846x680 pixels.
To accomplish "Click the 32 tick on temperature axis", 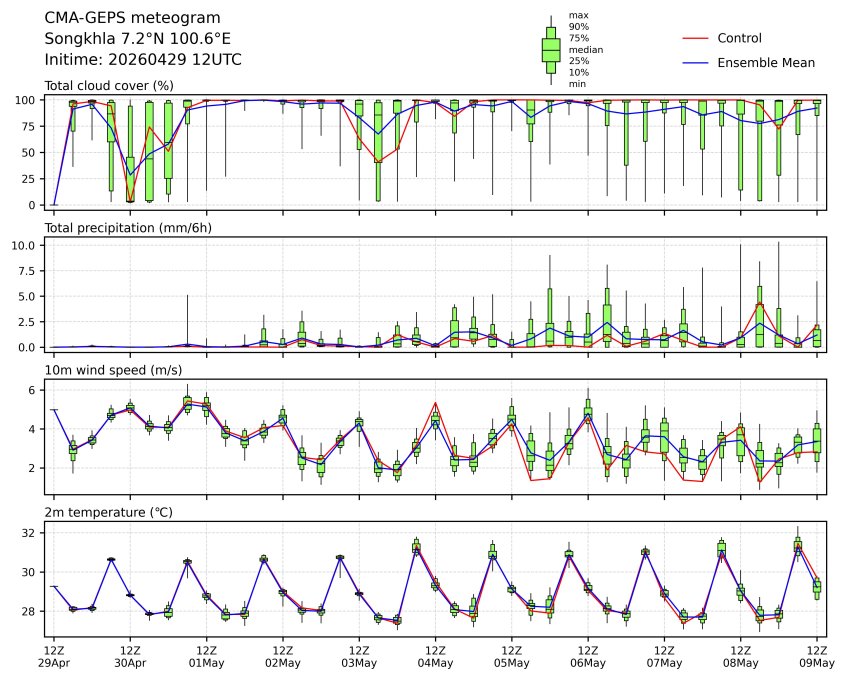I will click(x=30, y=533).
